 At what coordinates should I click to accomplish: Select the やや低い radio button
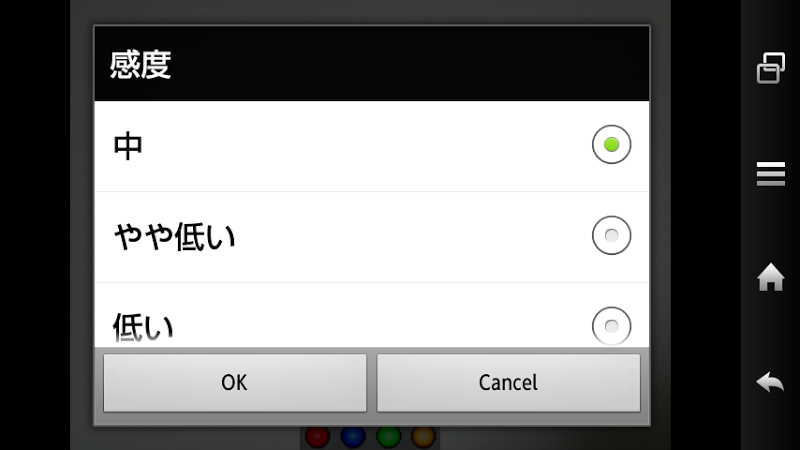pyautogui.click(x=611, y=235)
